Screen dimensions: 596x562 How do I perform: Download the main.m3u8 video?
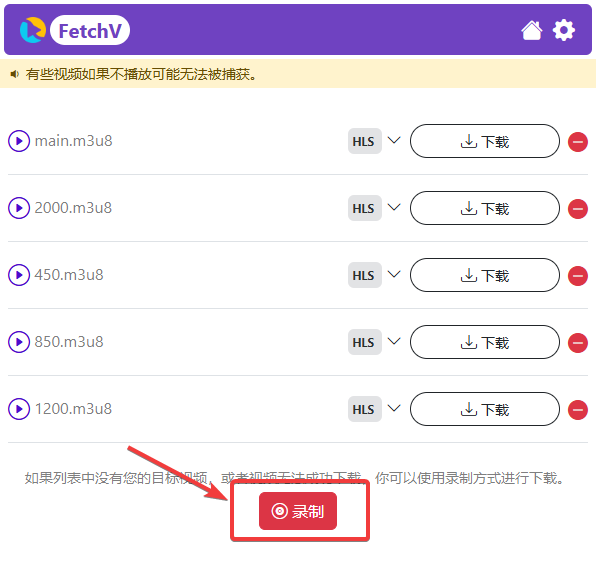(x=485, y=141)
